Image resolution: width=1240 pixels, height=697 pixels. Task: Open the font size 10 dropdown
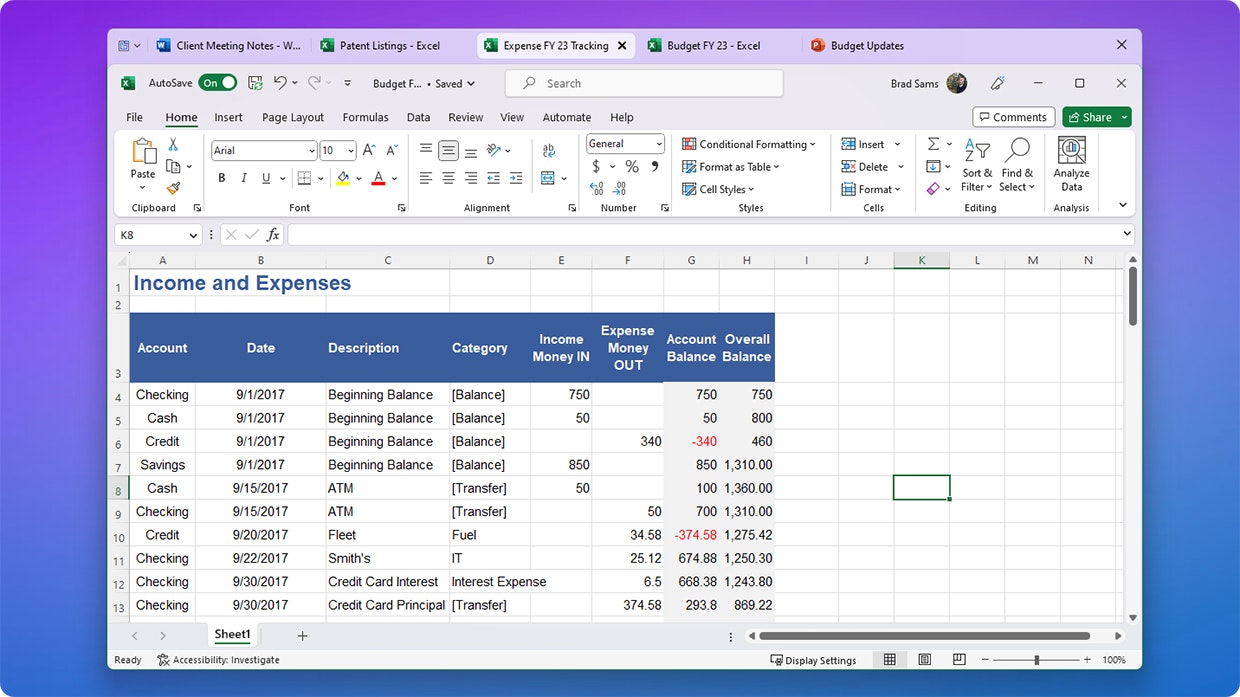pyautogui.click(x=351, y=151)
